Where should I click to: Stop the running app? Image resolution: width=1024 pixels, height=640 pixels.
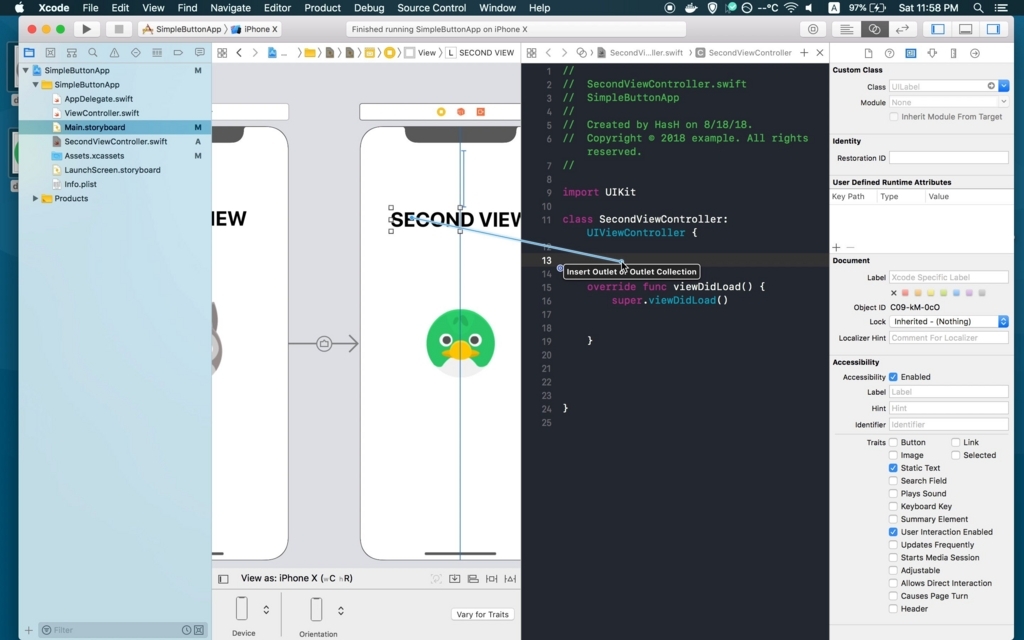click(118, 29)
